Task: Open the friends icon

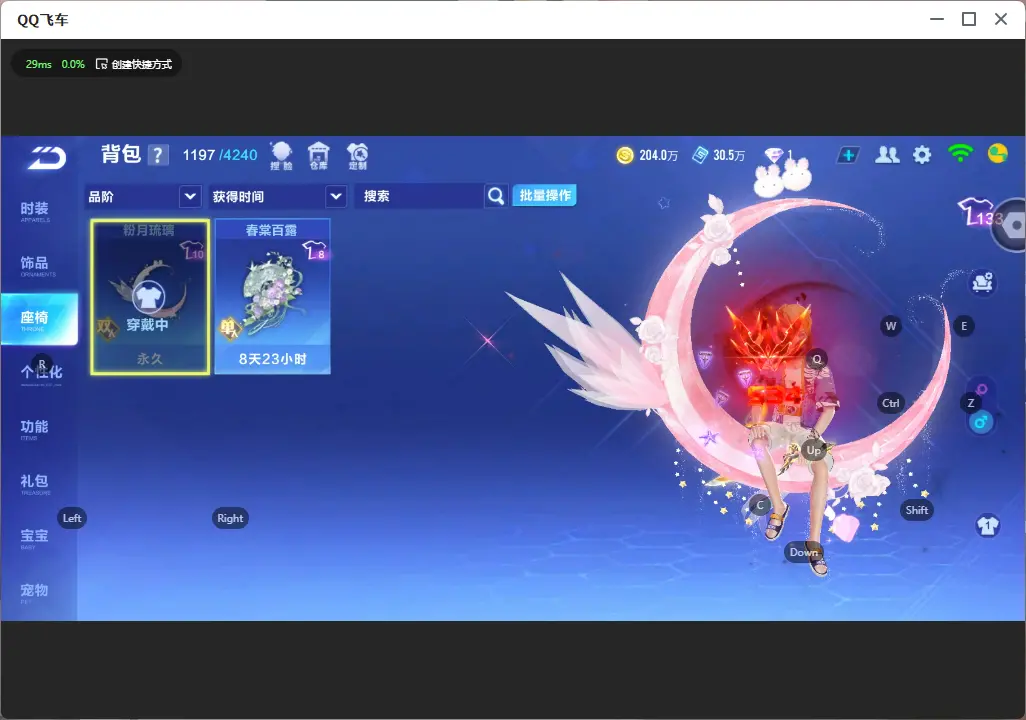Action: click(887, 155)
